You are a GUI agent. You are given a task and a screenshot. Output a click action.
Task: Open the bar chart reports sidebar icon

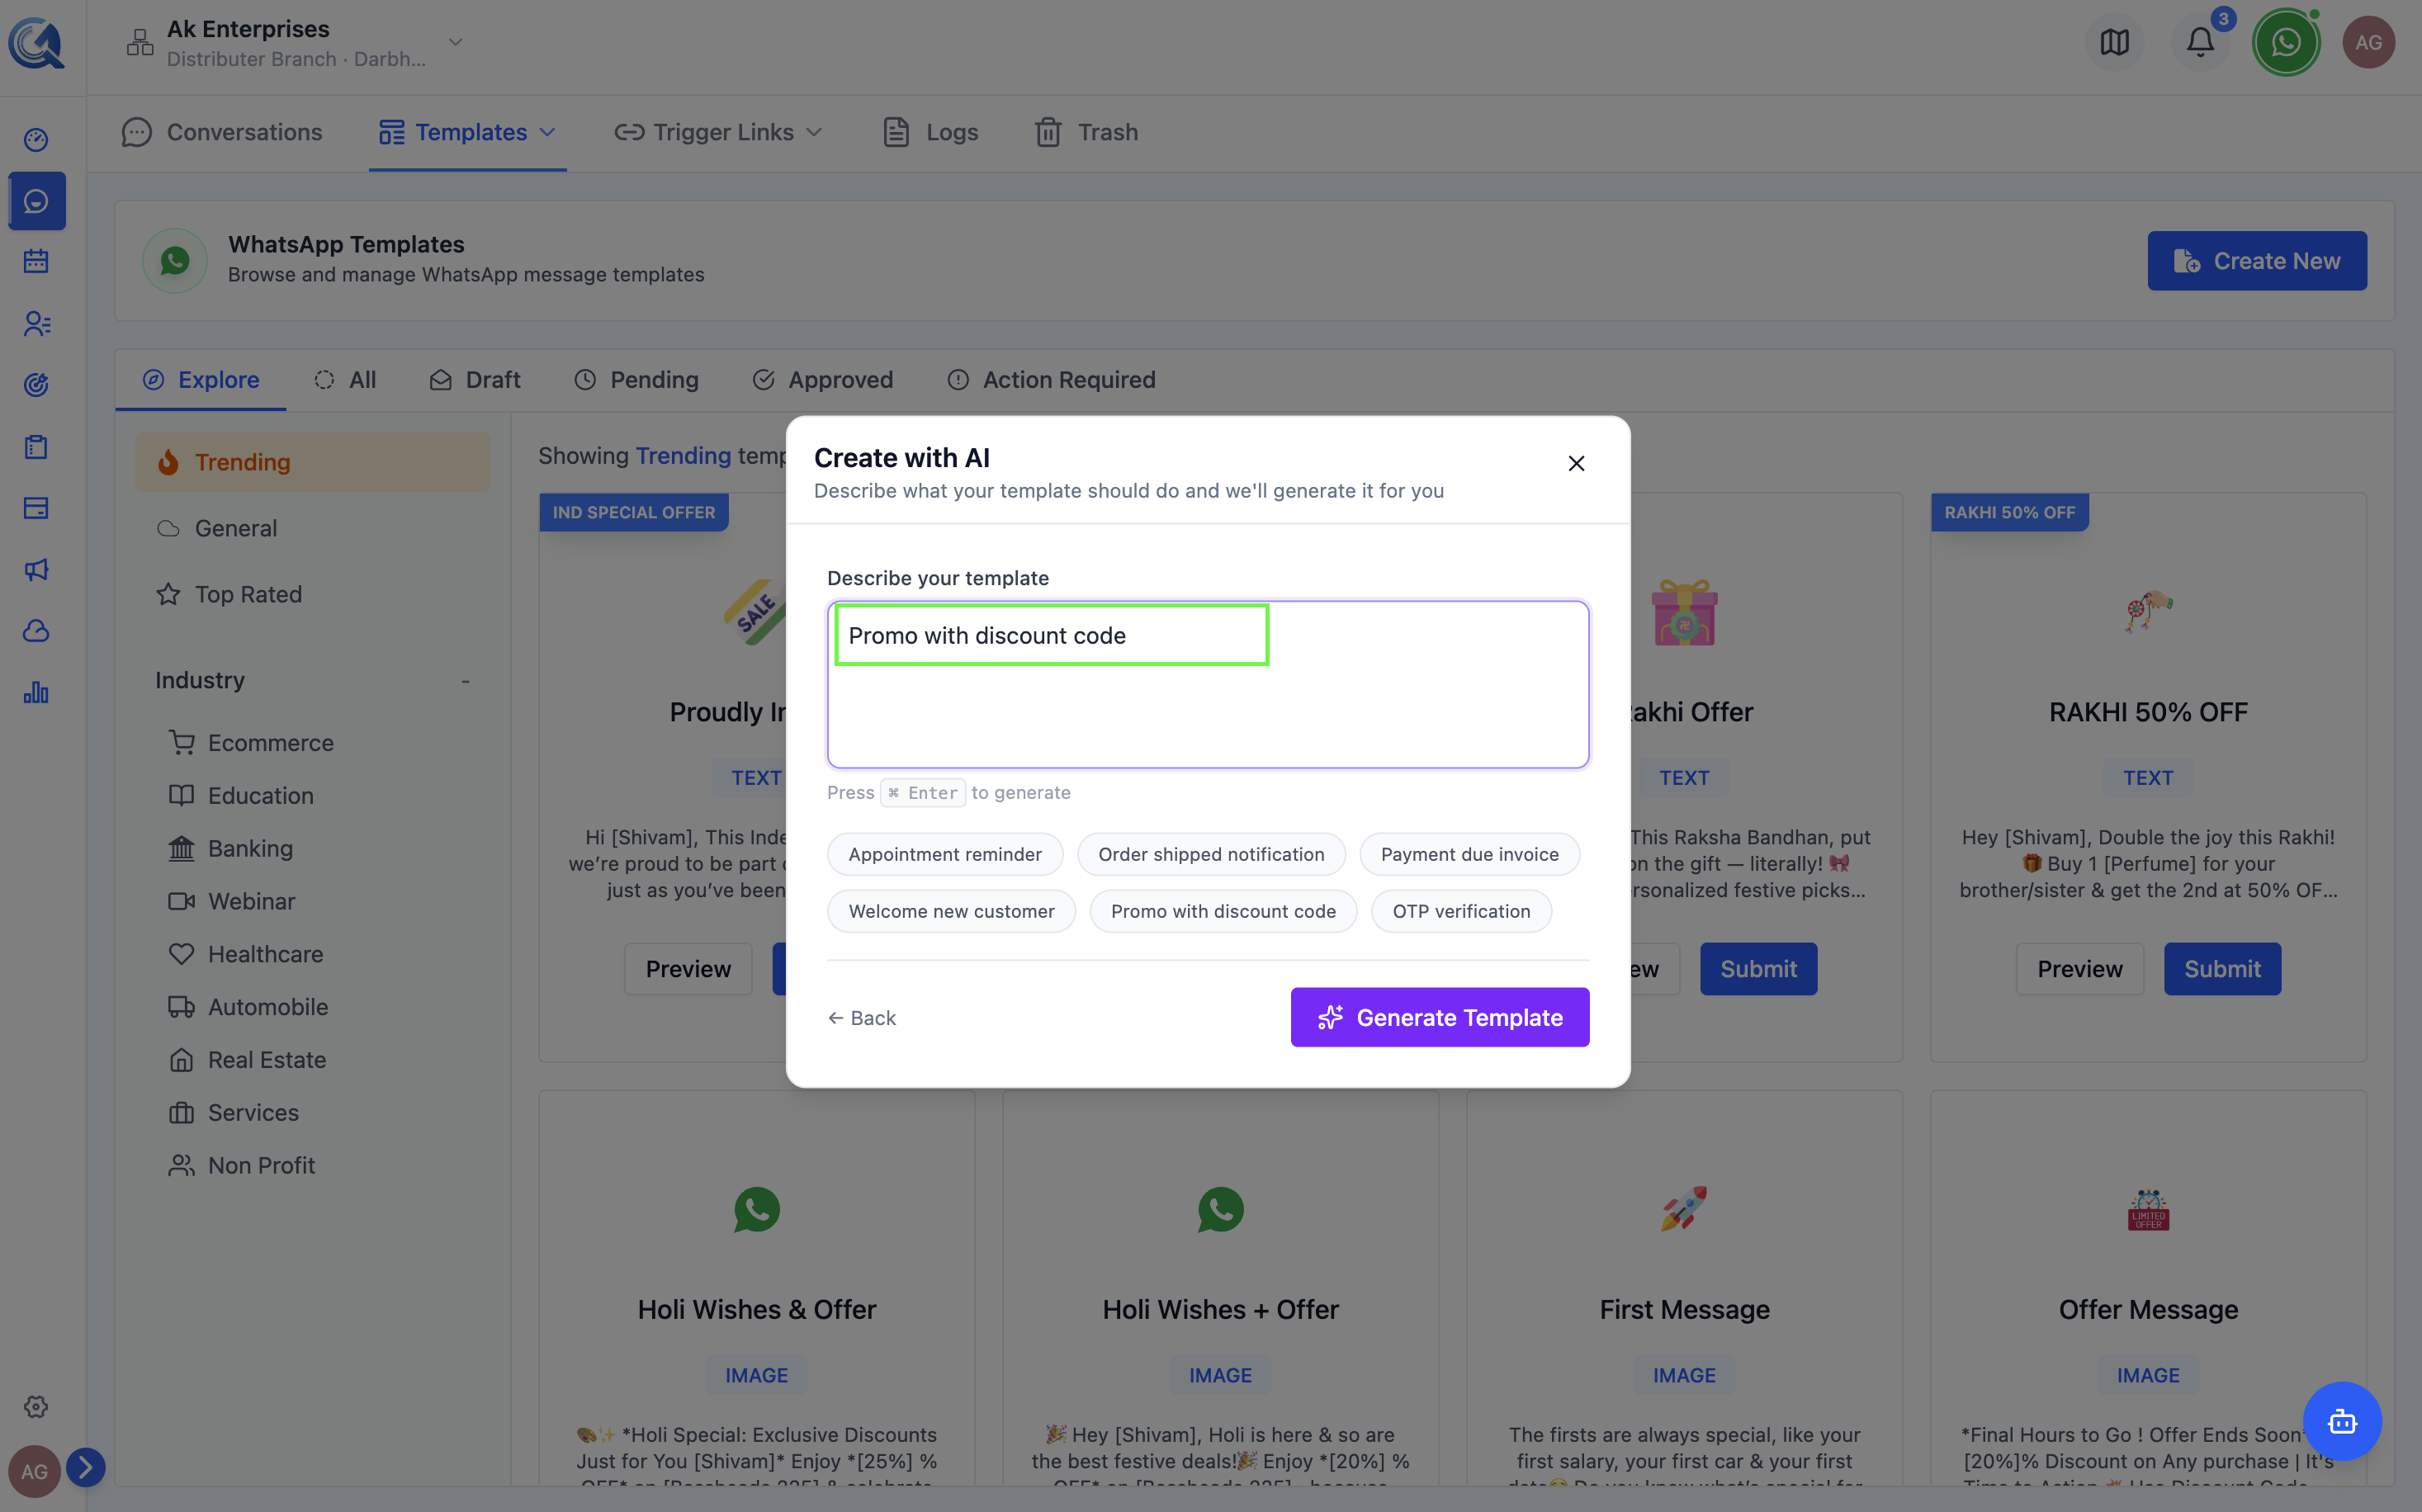[36, 693]
